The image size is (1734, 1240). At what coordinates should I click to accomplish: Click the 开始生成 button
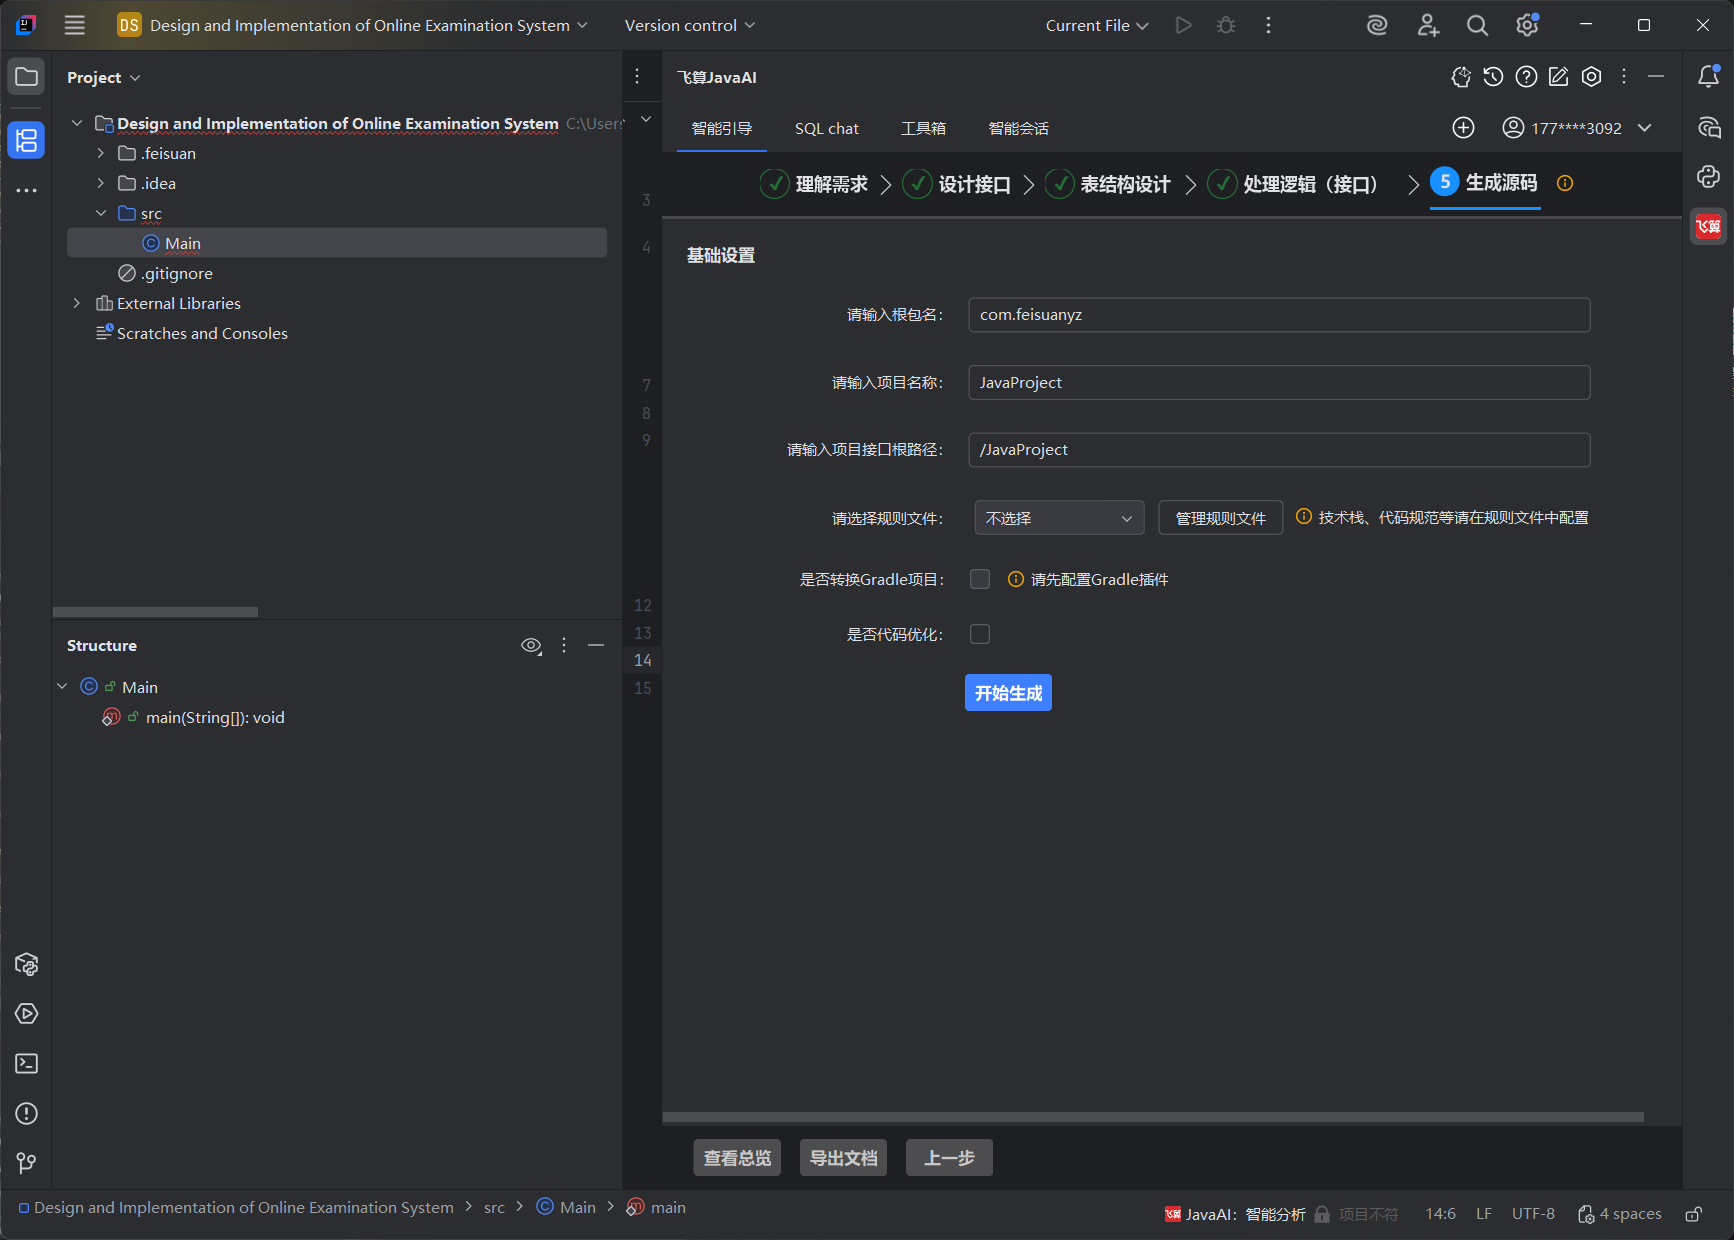(1008, 693)
